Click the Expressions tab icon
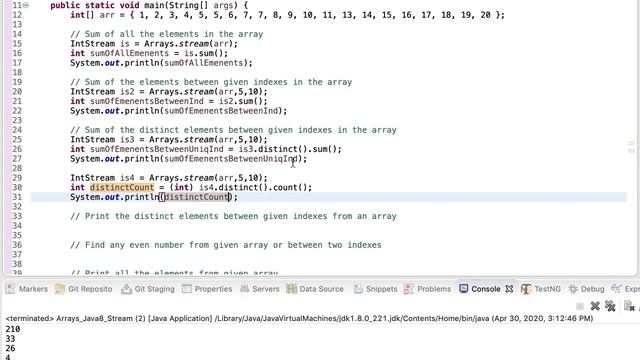The height and width of the screenshot is (360, 640). (616, 289)
